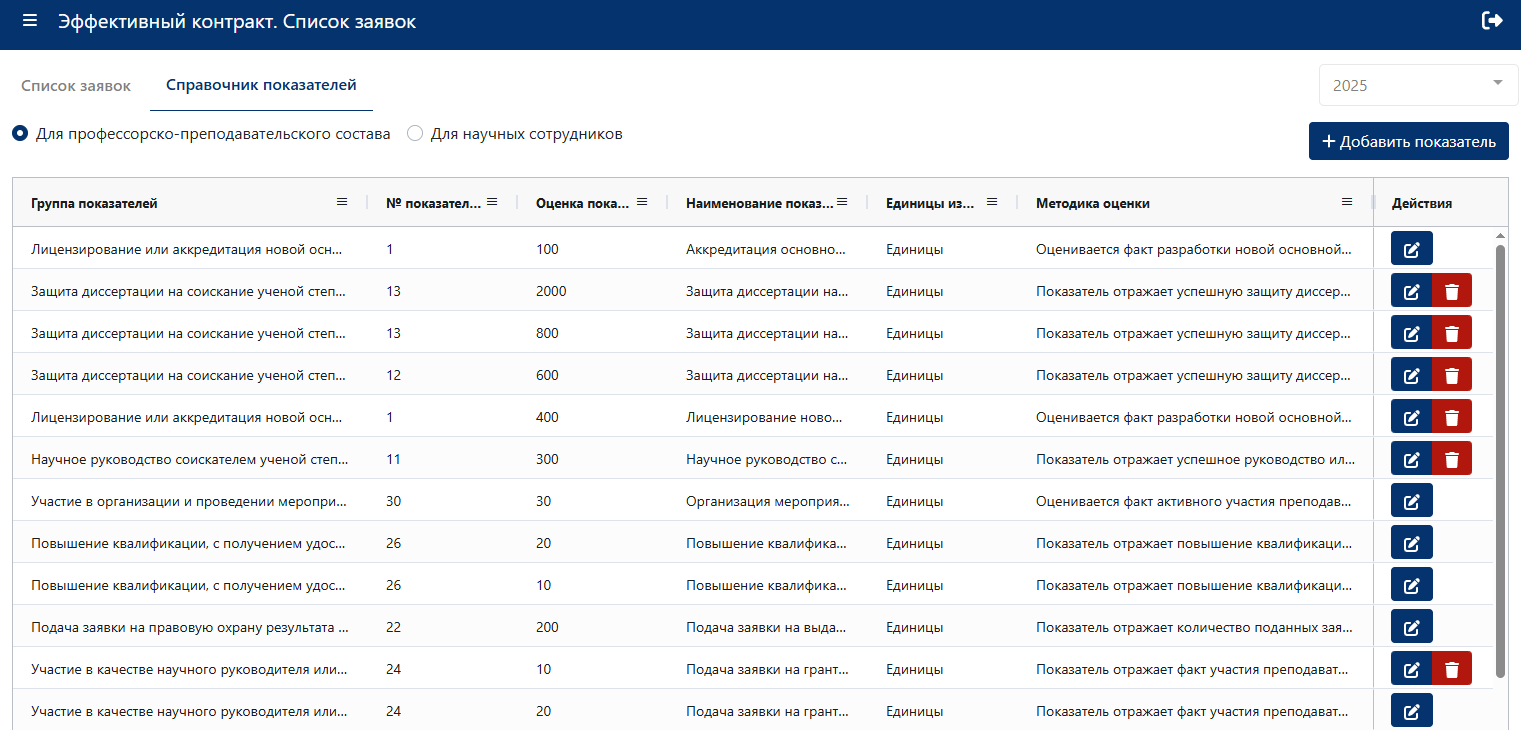Edit the row with indicator number 30

tap(1411, 502)
